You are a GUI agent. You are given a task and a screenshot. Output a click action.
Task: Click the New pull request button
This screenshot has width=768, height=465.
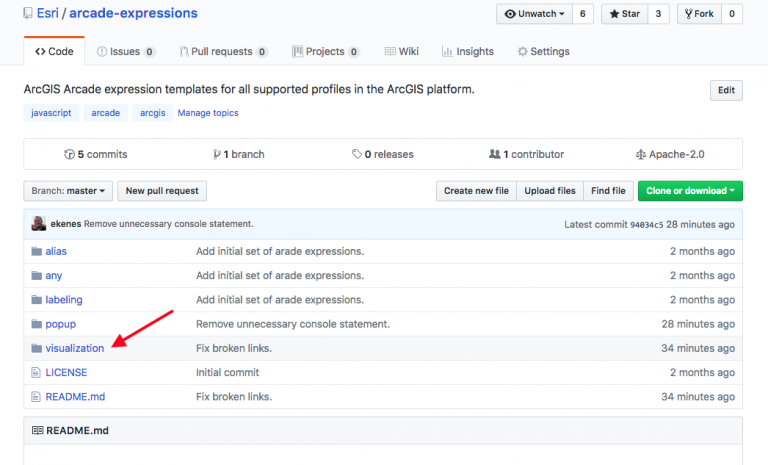click(x=162, y=191)
